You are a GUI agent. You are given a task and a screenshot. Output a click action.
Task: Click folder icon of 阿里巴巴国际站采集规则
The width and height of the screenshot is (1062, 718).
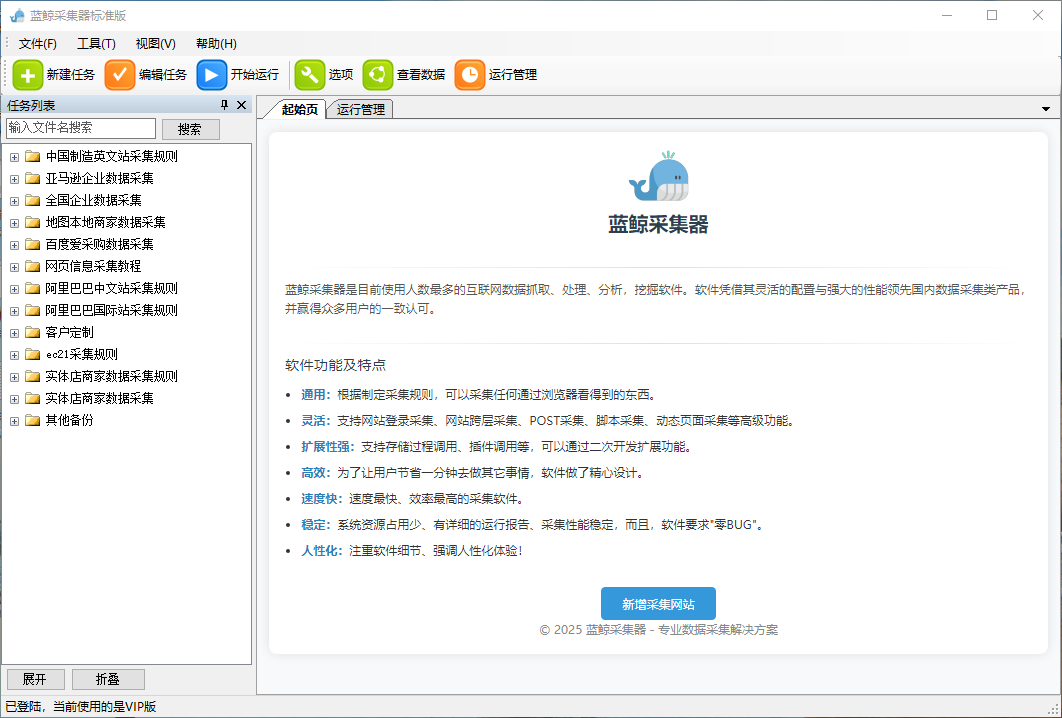[x=33, y=310]
